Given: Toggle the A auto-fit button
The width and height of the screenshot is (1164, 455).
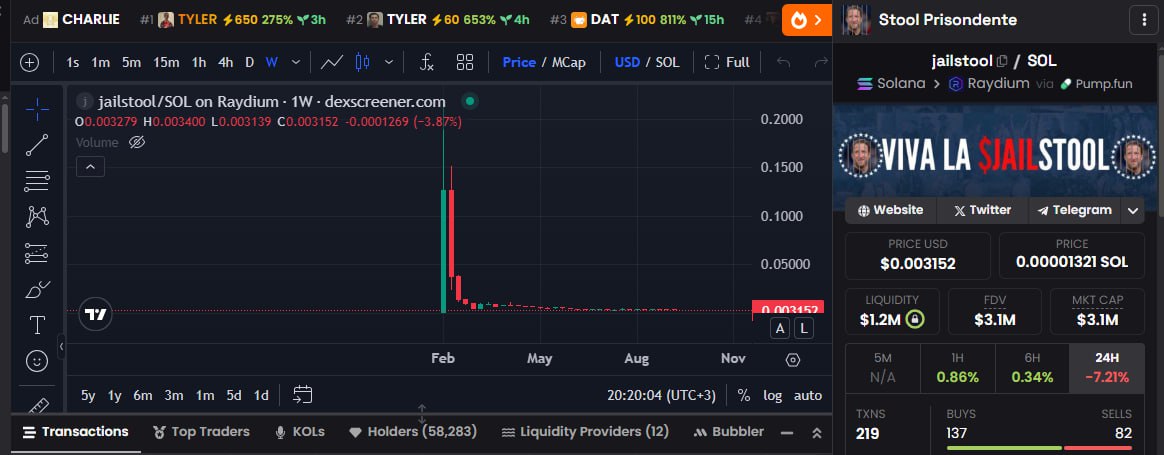Looking at the screenshot, I should [x=779, y=329].
